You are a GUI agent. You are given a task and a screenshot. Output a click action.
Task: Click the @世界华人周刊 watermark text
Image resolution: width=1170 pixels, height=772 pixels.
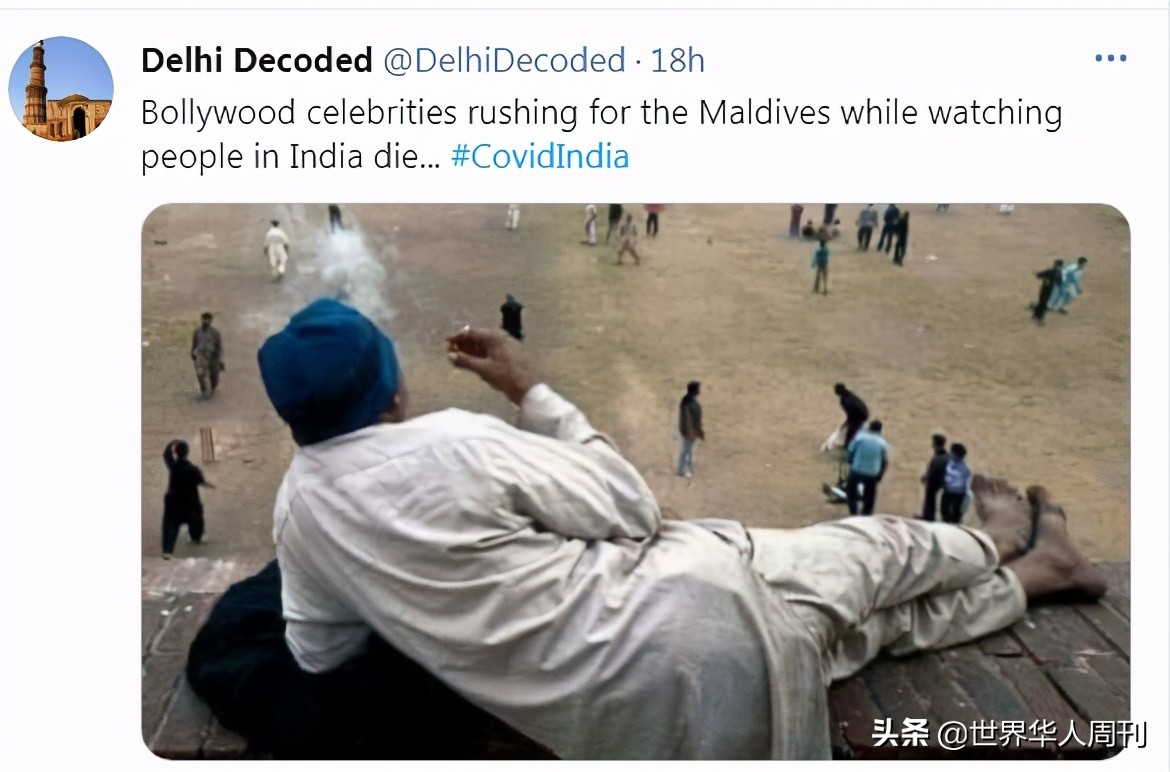click(x=1042, y=733)
